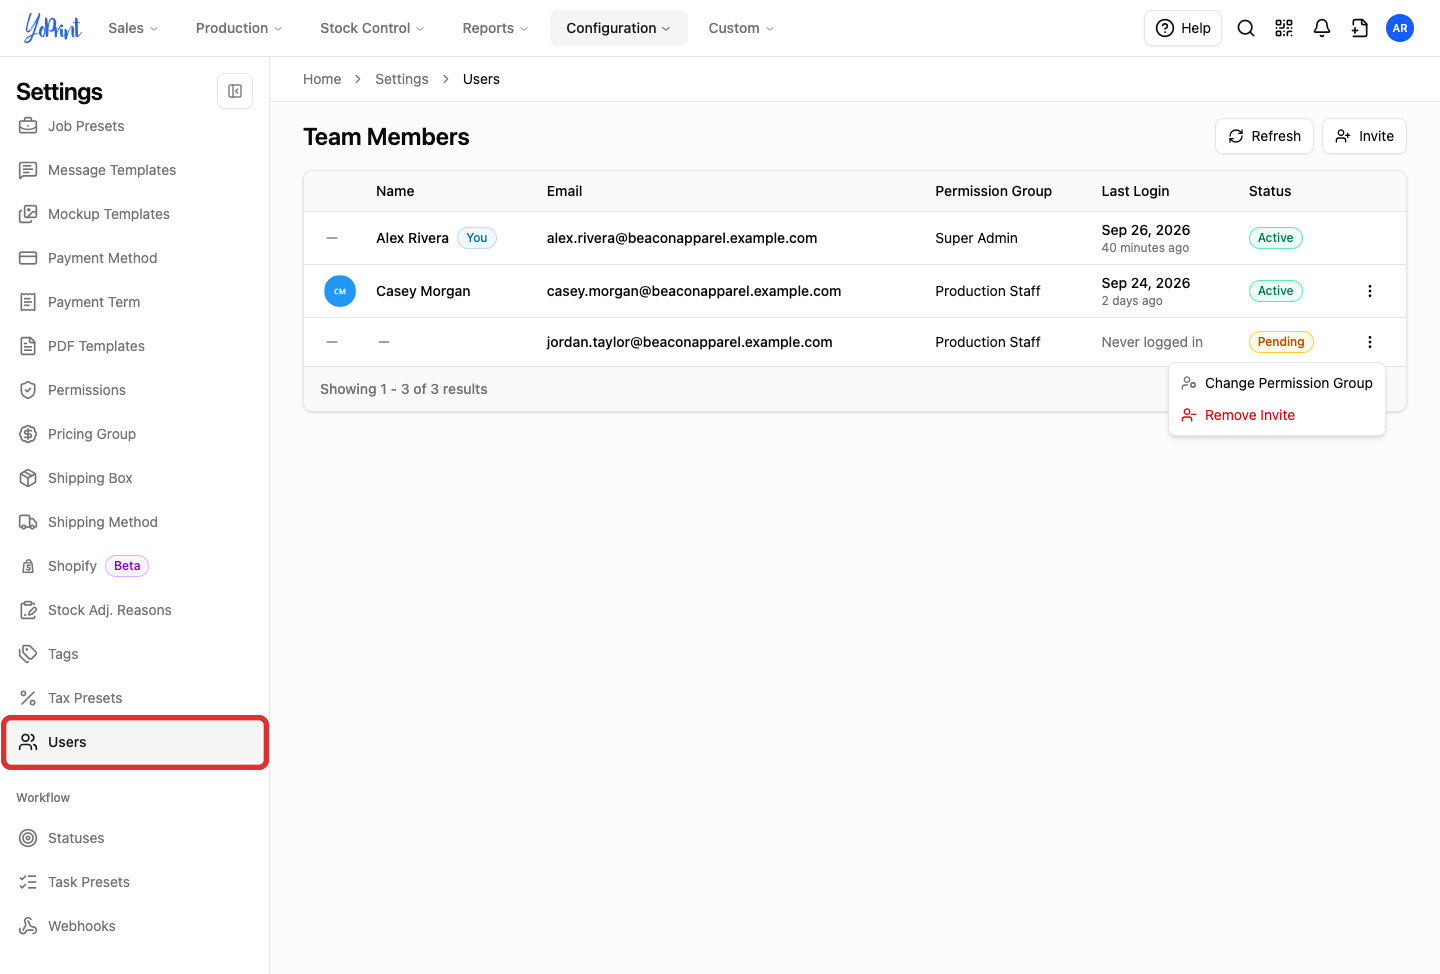Viewport: 1440px width, 974px height.
Task: Open Job Presets settings
Action: (x=135, y=126)
